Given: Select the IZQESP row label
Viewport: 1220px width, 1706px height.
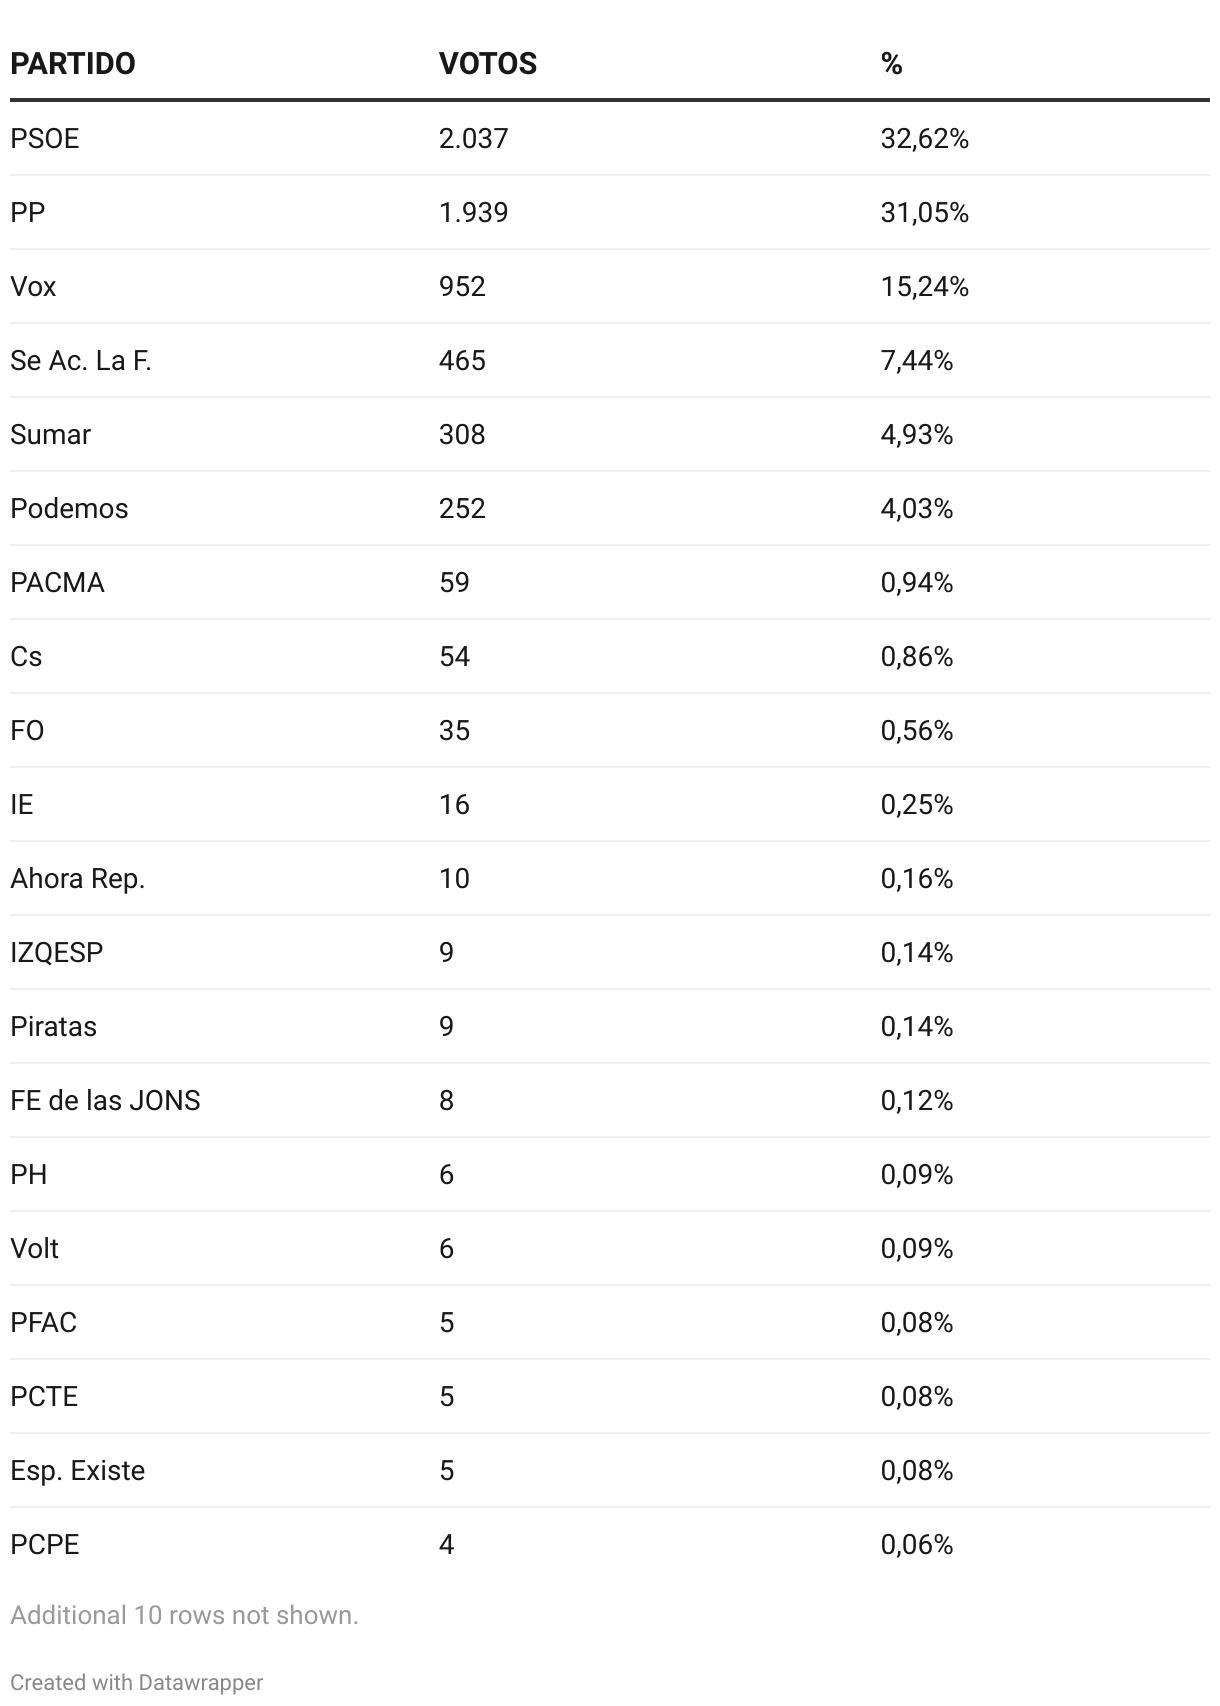Looking at the screenshot, I should click(x=57, y=952).
